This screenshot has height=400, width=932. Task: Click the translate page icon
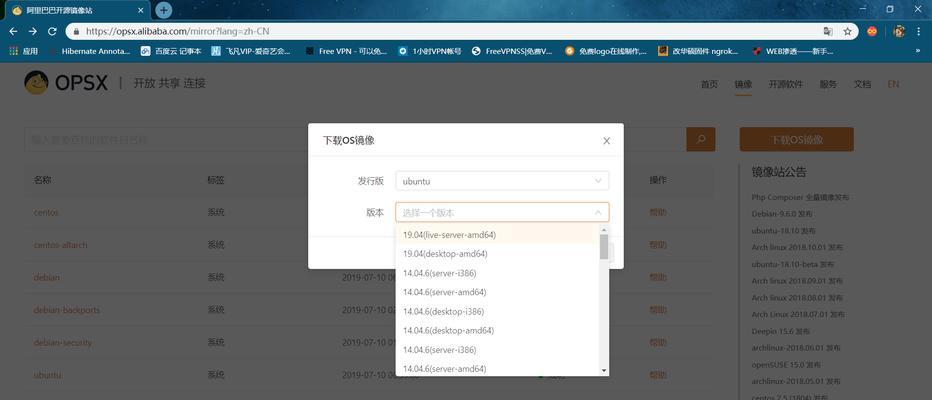[x=828, y=32]
